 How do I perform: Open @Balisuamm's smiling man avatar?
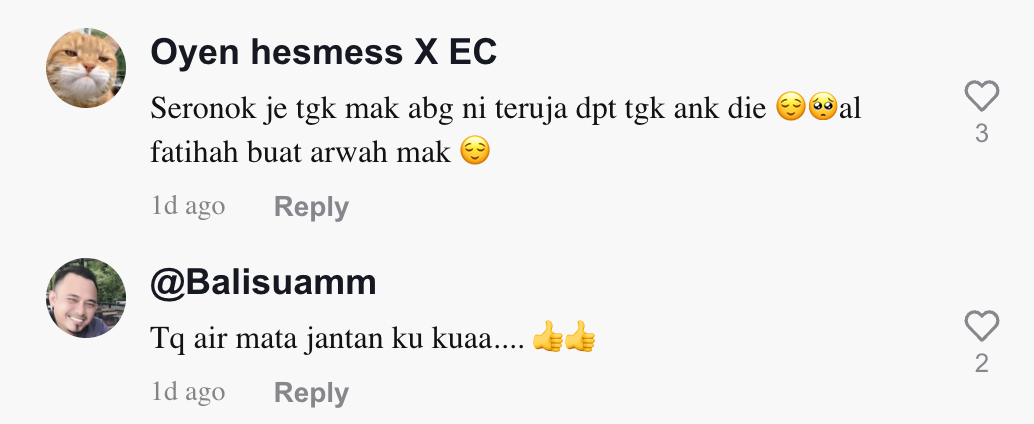[86, 297]
